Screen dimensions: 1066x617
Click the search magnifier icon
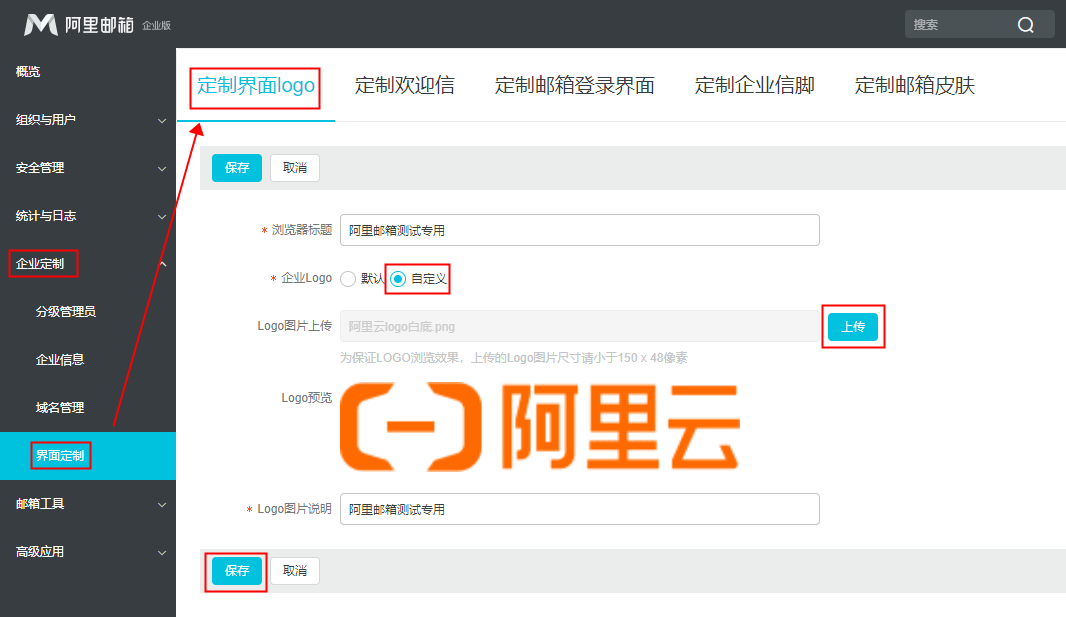[1026, 25]
